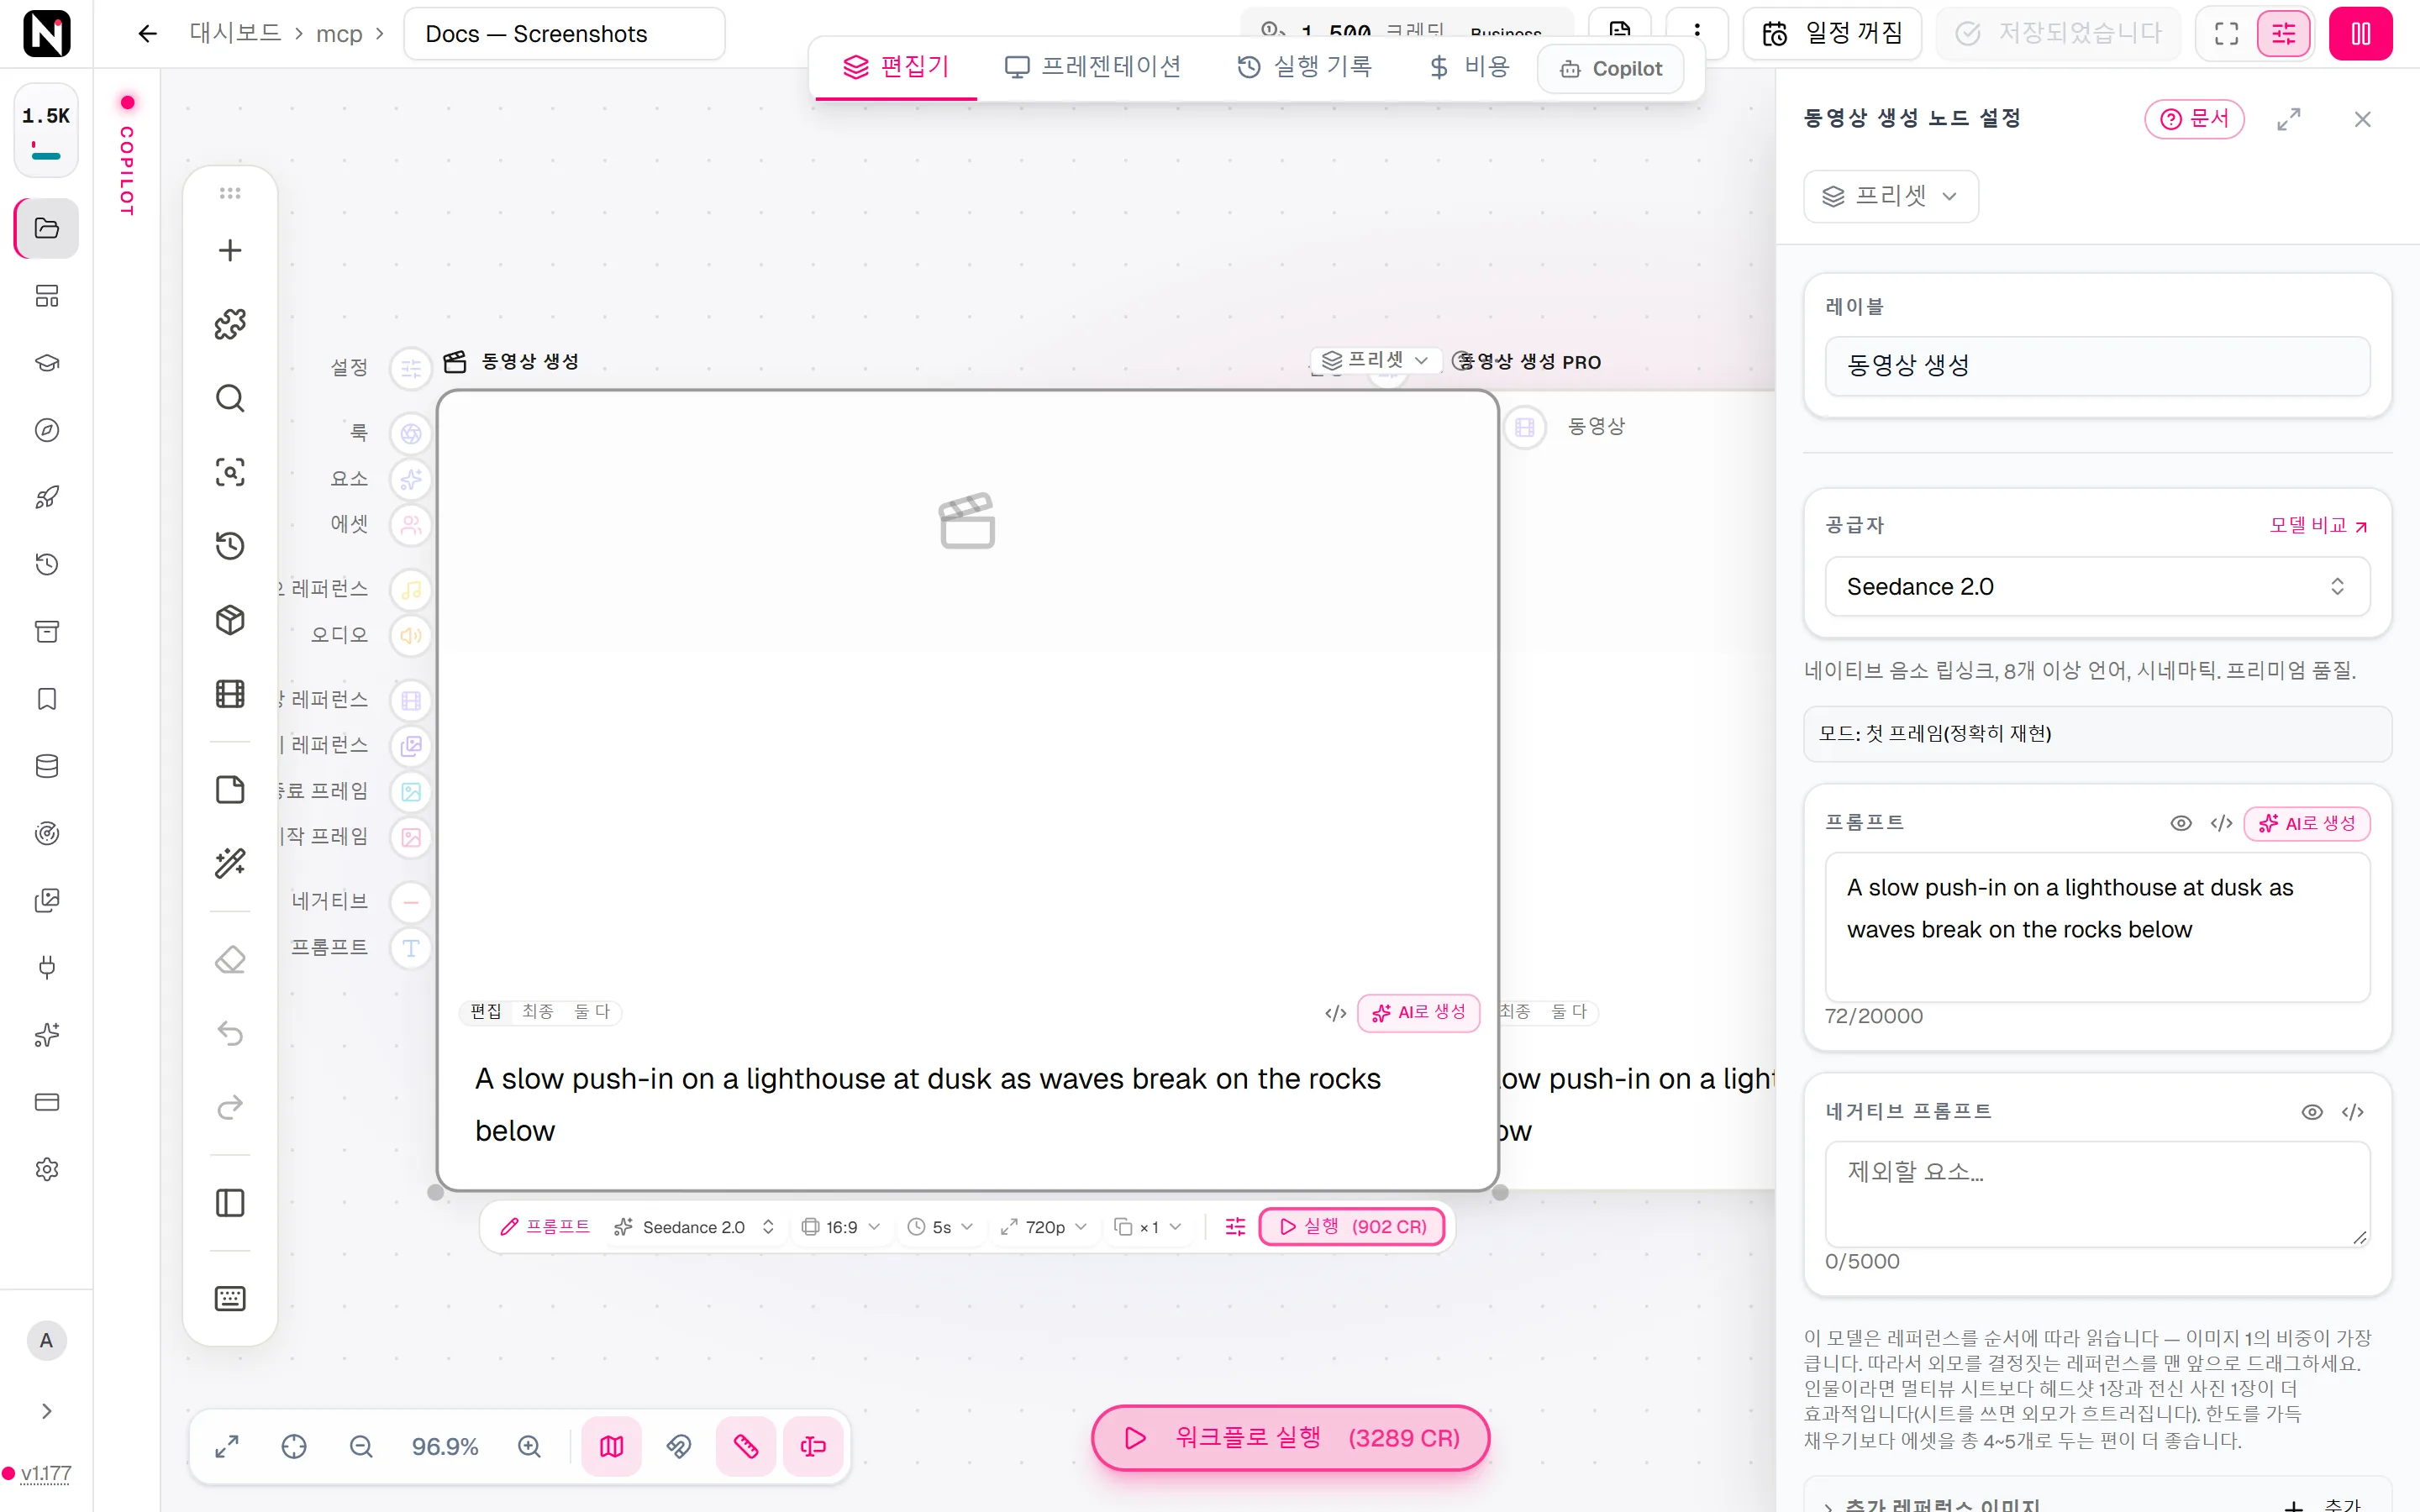This screenshot has height=1512, width=2420.
Task: Open the keyboard shortcuts icon
Action: point(230,1298)
